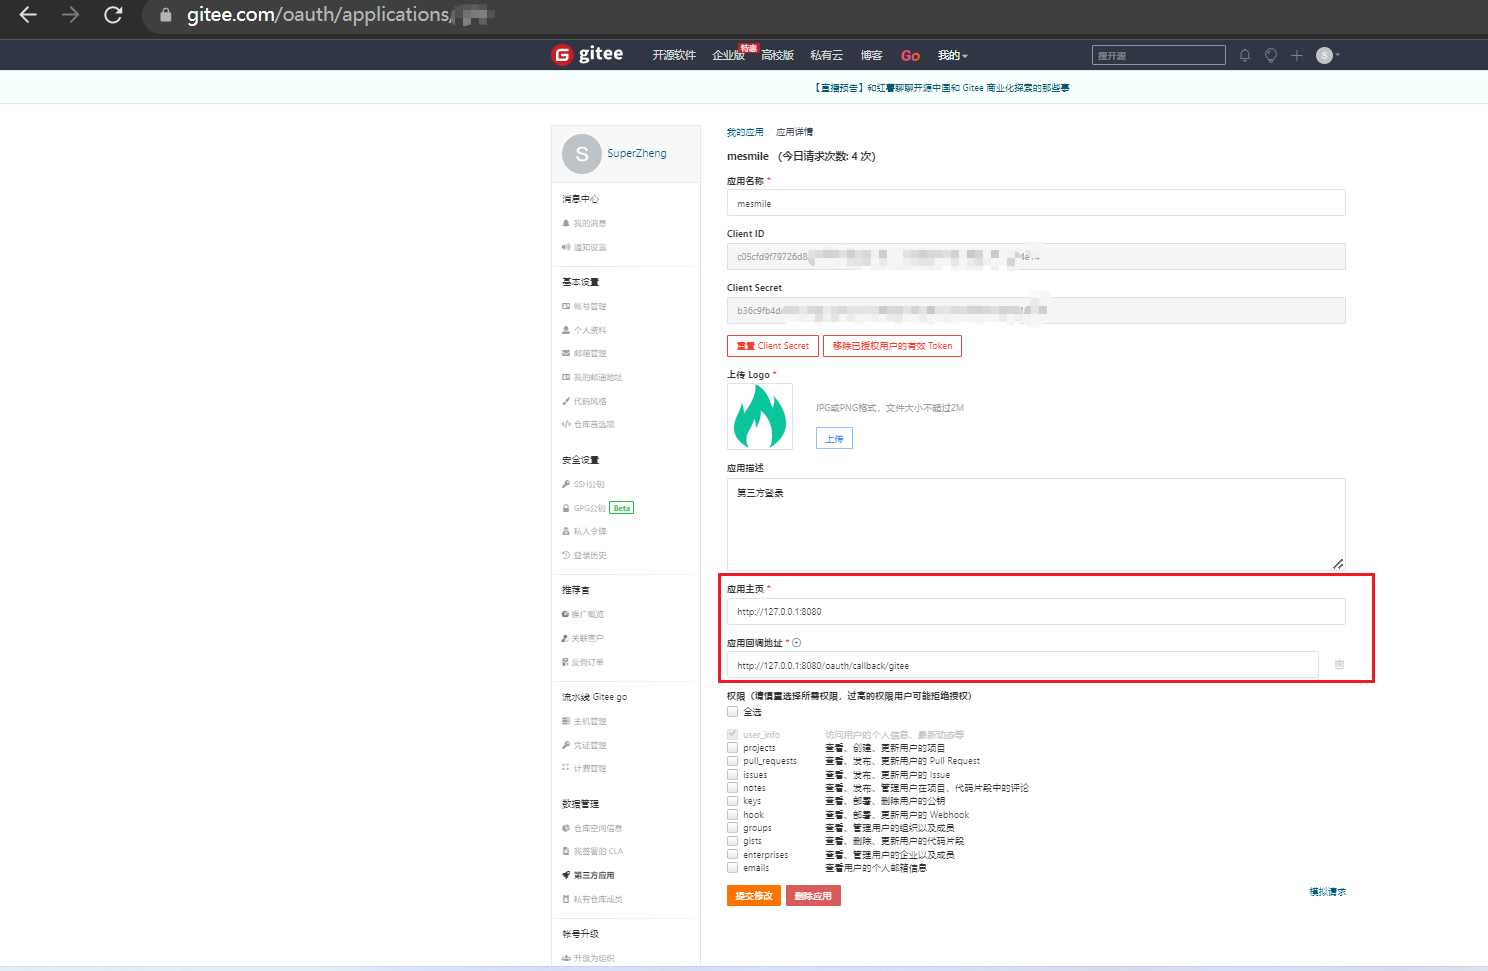Click the 模拟请求 link
Viewport: 1488px width, 971px height.
[x=1327, y=892]
